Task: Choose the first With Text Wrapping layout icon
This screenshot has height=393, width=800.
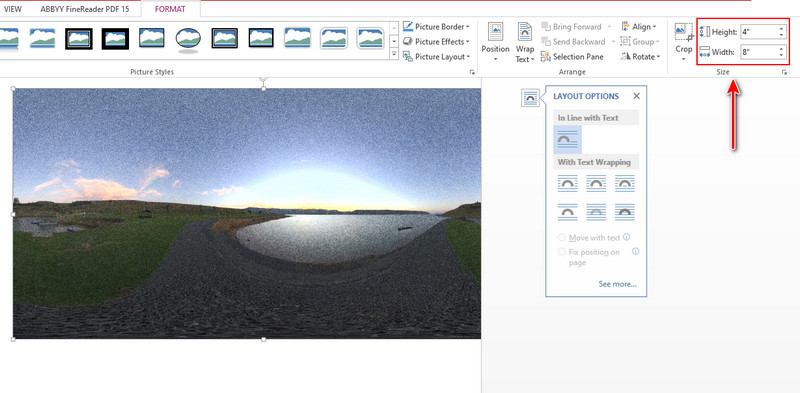Action: (568, 183)
